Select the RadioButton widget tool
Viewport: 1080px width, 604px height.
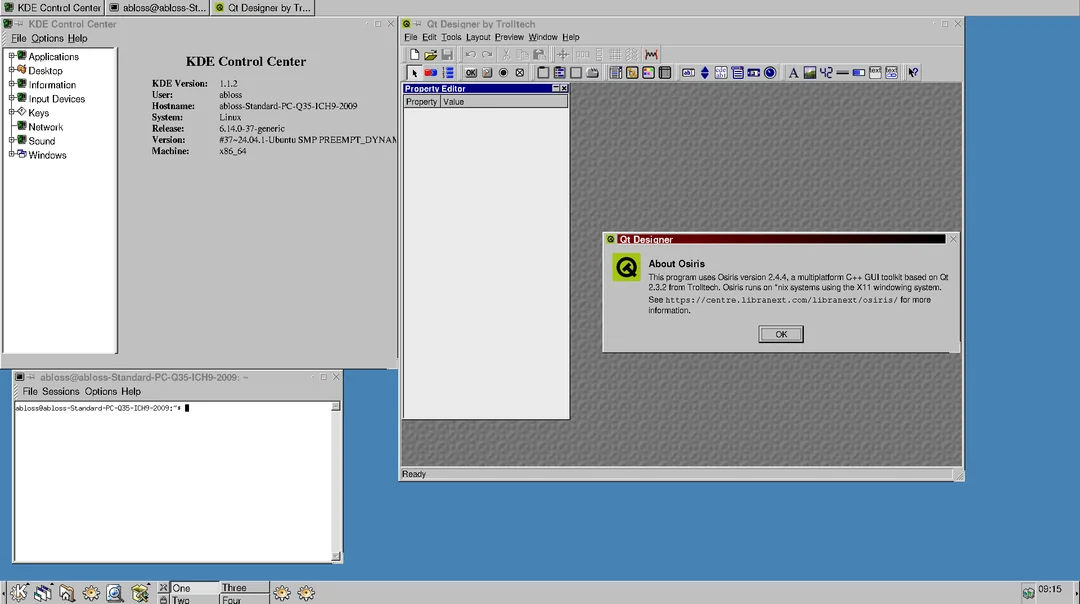(x=503, y=72)
